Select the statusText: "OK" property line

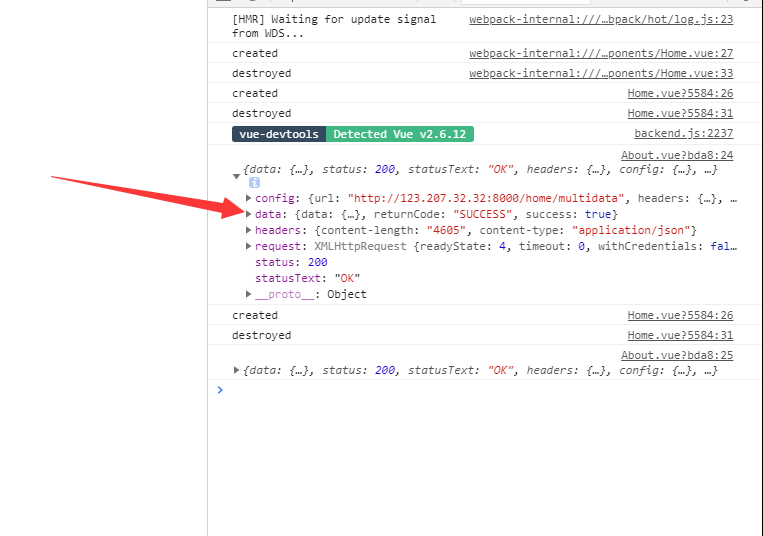click(308, 278)
